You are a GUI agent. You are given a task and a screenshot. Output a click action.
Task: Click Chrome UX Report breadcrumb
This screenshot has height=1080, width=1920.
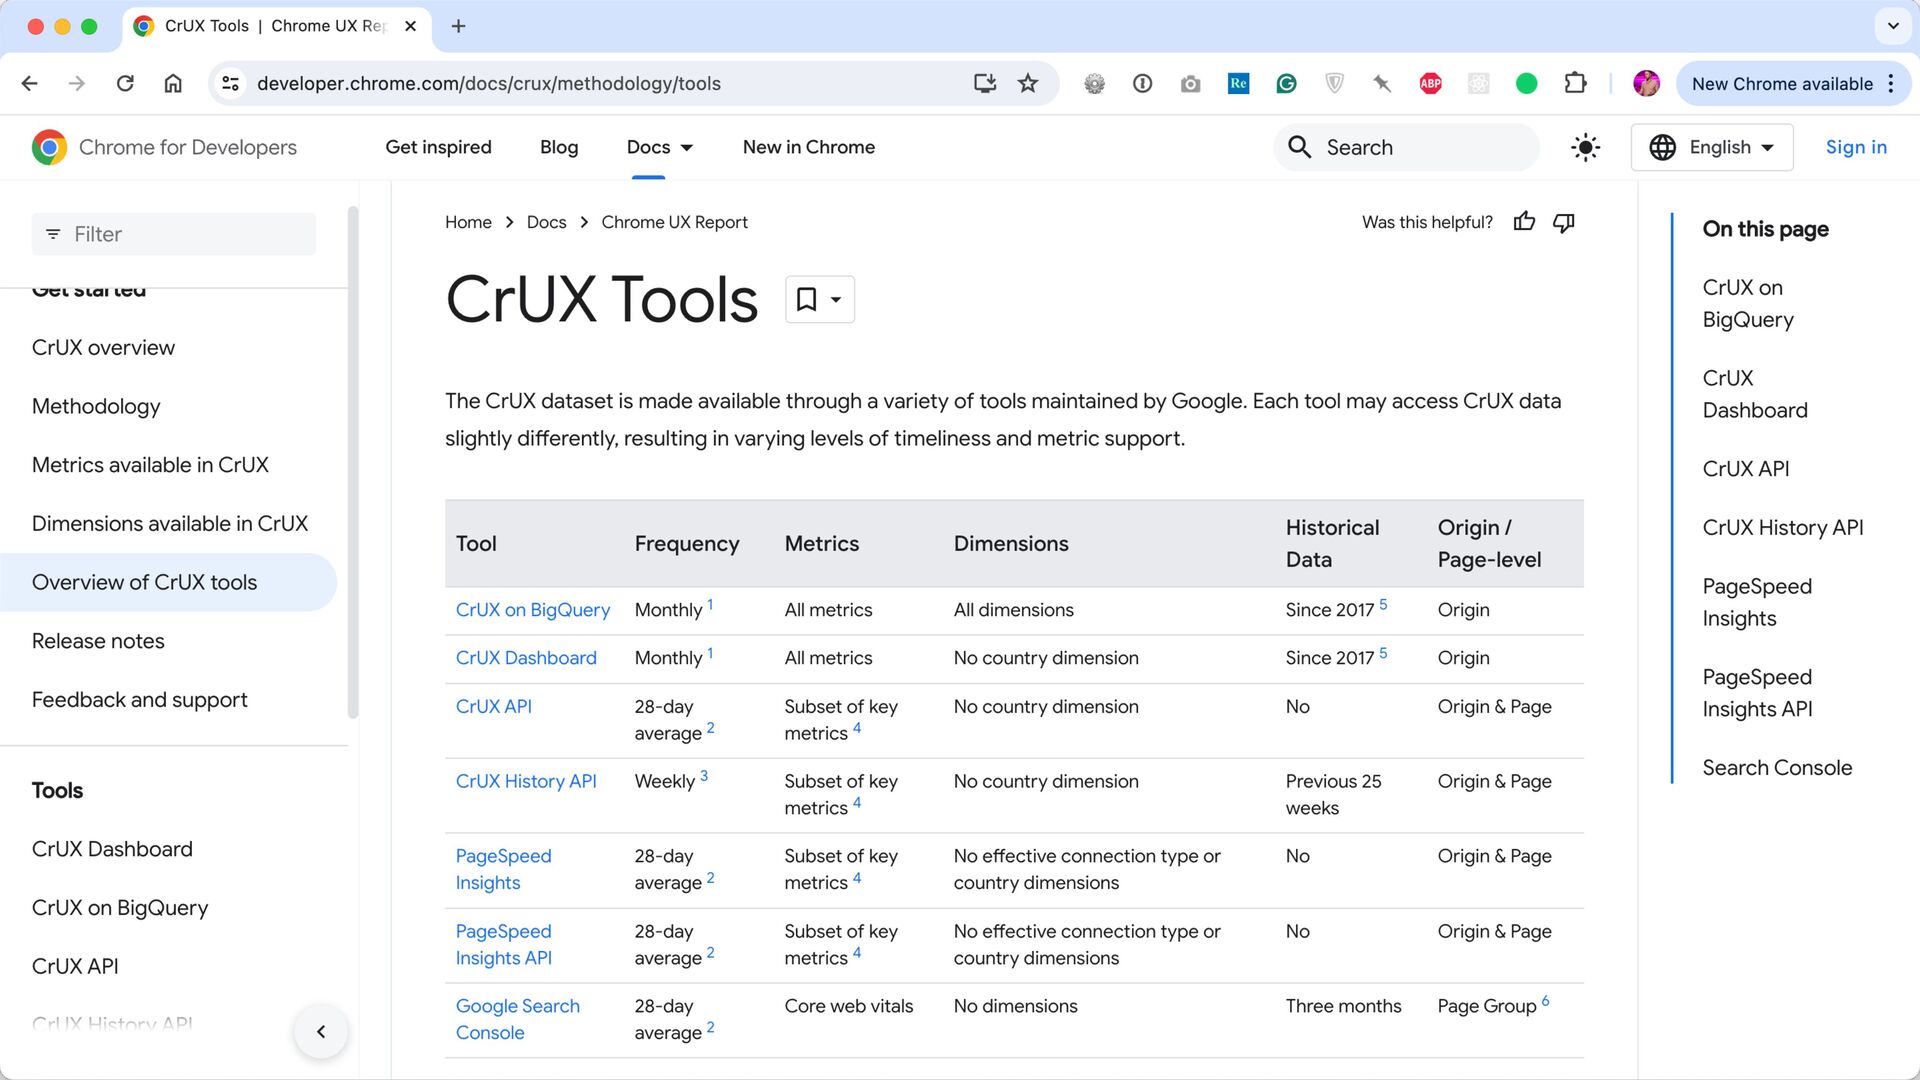pos(674,222)
